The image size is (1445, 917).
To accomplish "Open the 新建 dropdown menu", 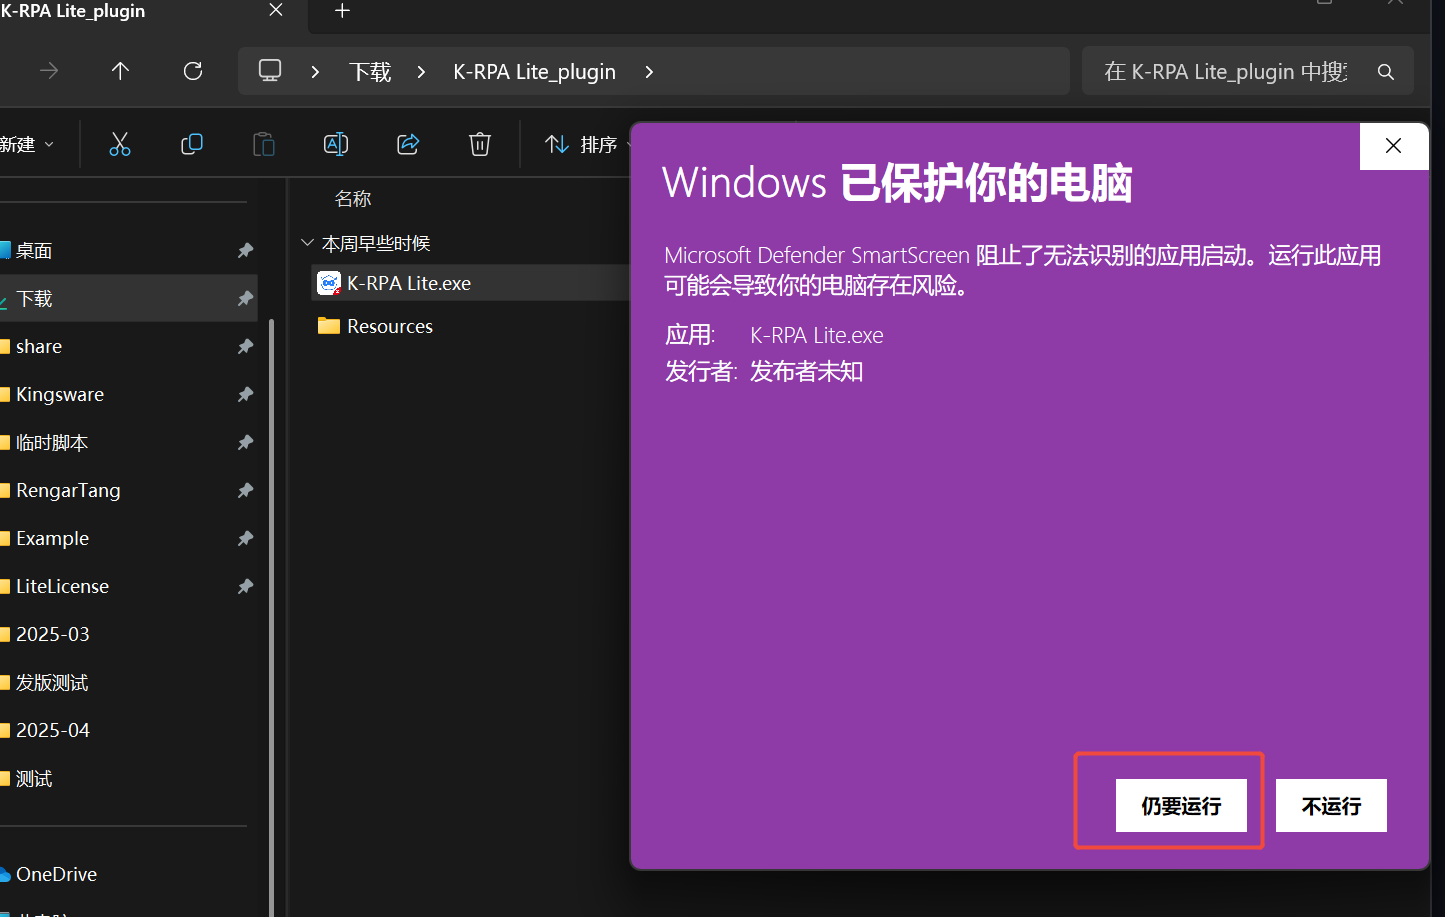I will 27,145.
